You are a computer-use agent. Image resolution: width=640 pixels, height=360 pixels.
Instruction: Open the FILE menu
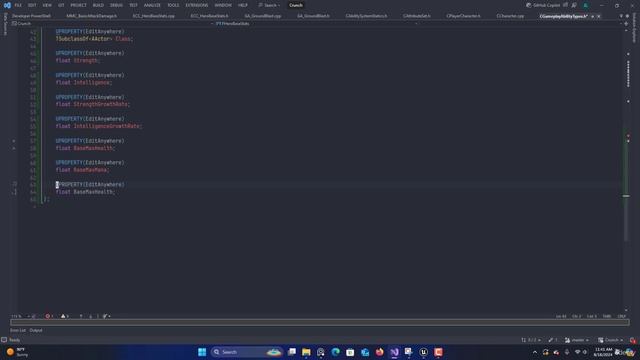[18, 5]
